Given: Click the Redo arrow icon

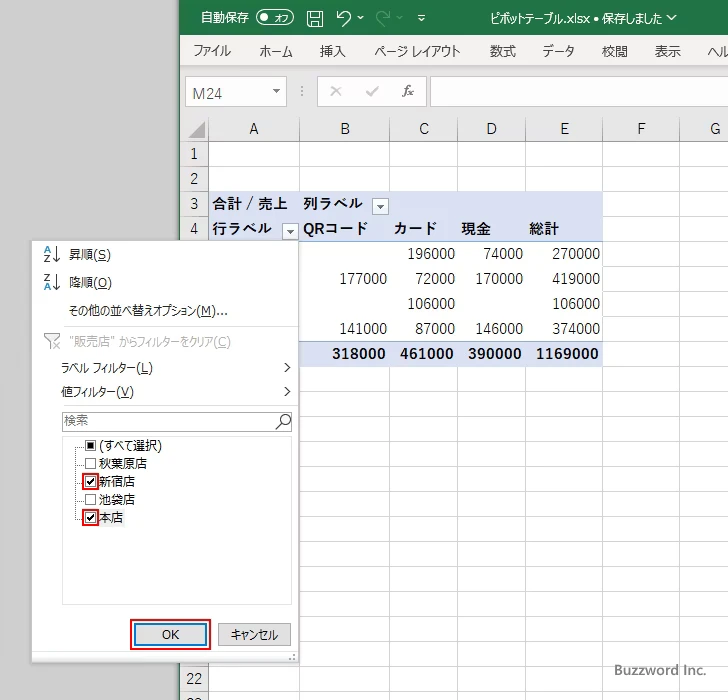Looking at the screenshot, I should pyautogui.click(x=383, y=19).
